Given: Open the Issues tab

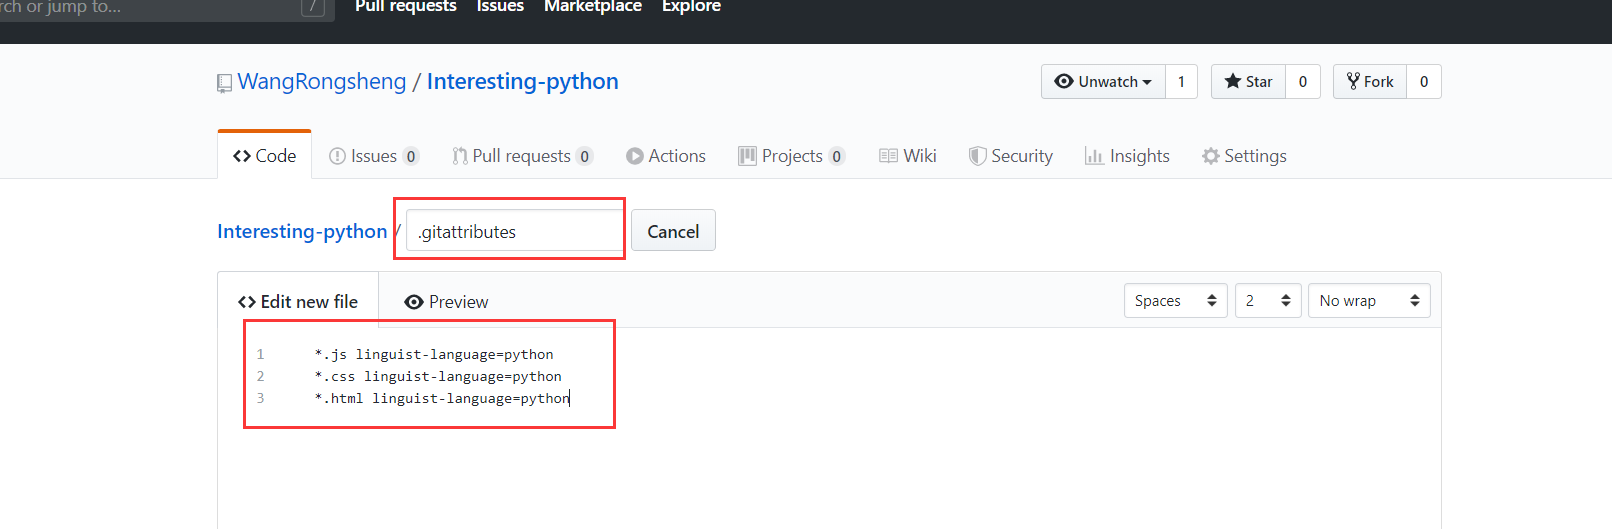Looking at the screenshot, I should pos(373,156).
